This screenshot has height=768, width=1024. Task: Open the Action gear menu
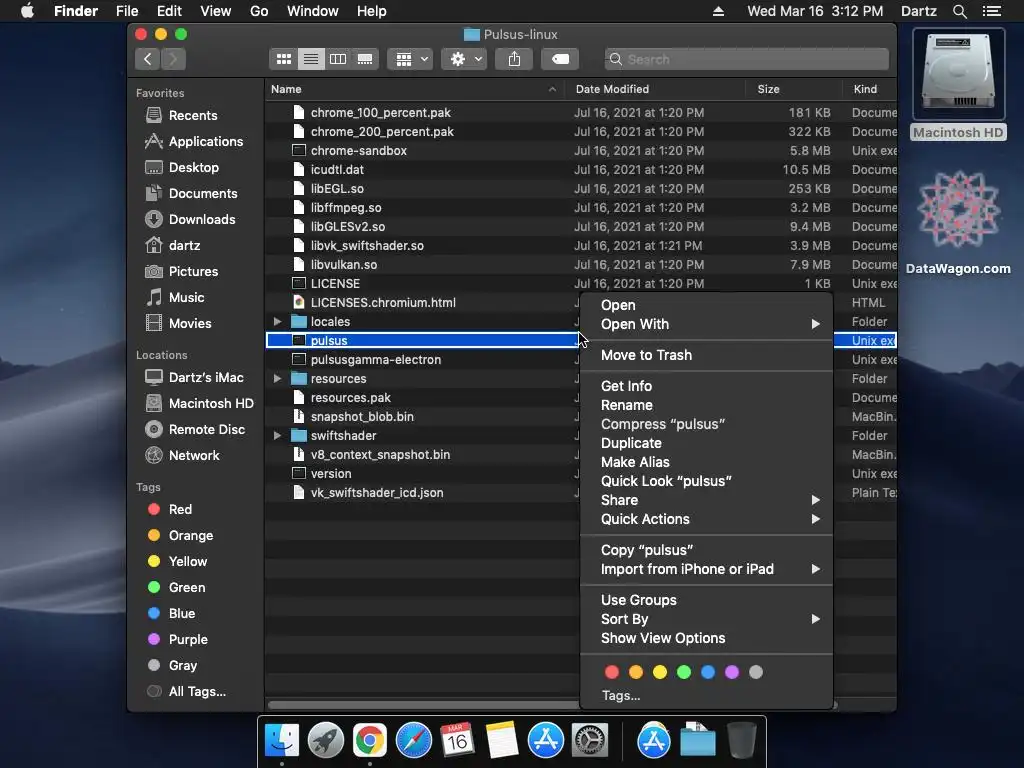pyautogui.click(x=464, y=59)
